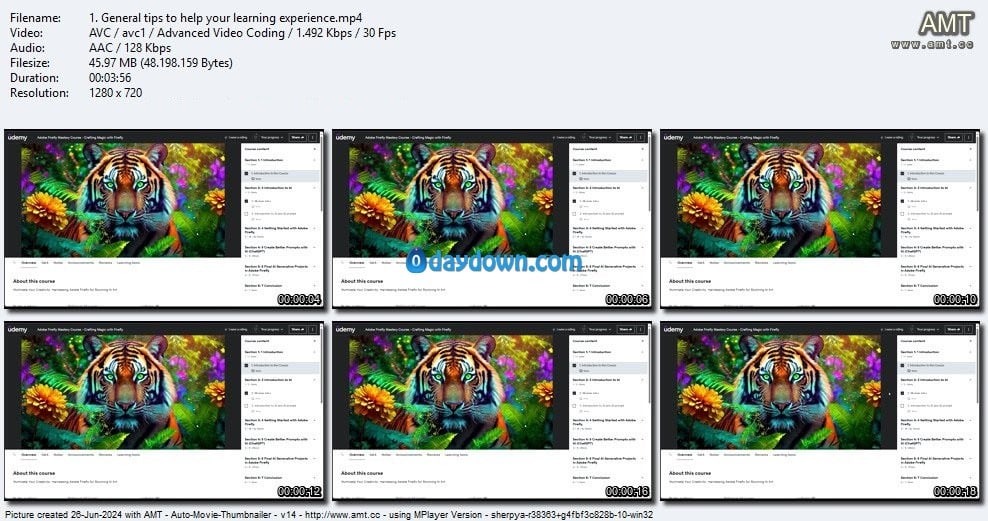Click the resolution value 1280 x 720
The image size is (988, 521).
[x=116, y=93]
